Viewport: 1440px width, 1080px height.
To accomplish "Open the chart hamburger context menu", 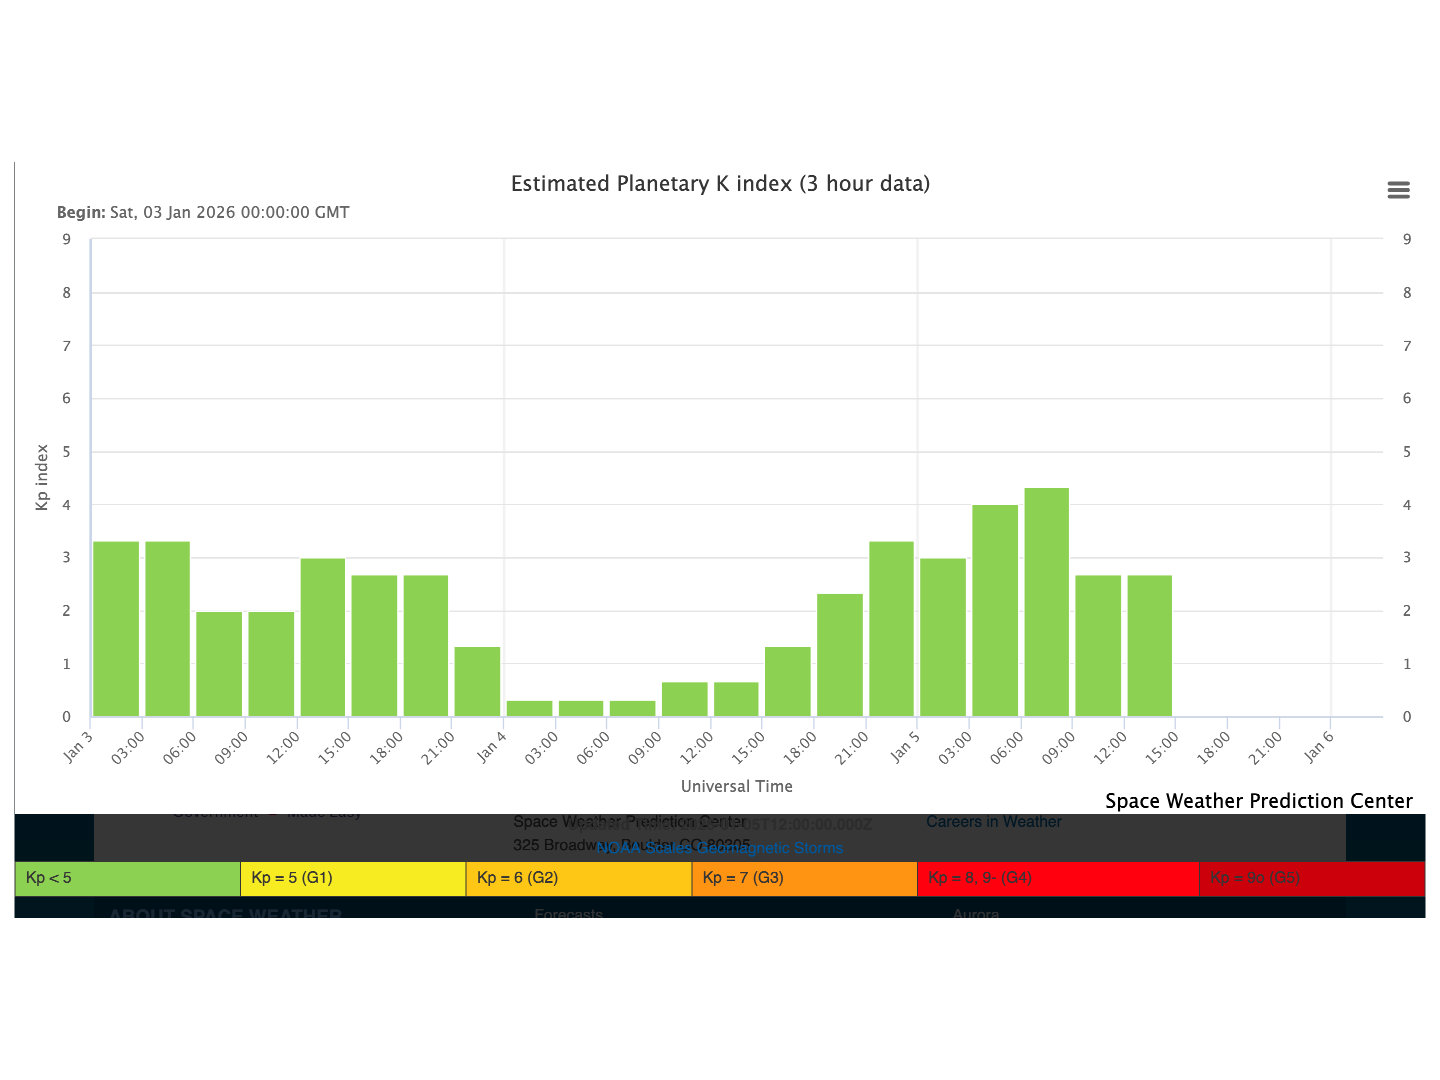I will pos(1398,190).
